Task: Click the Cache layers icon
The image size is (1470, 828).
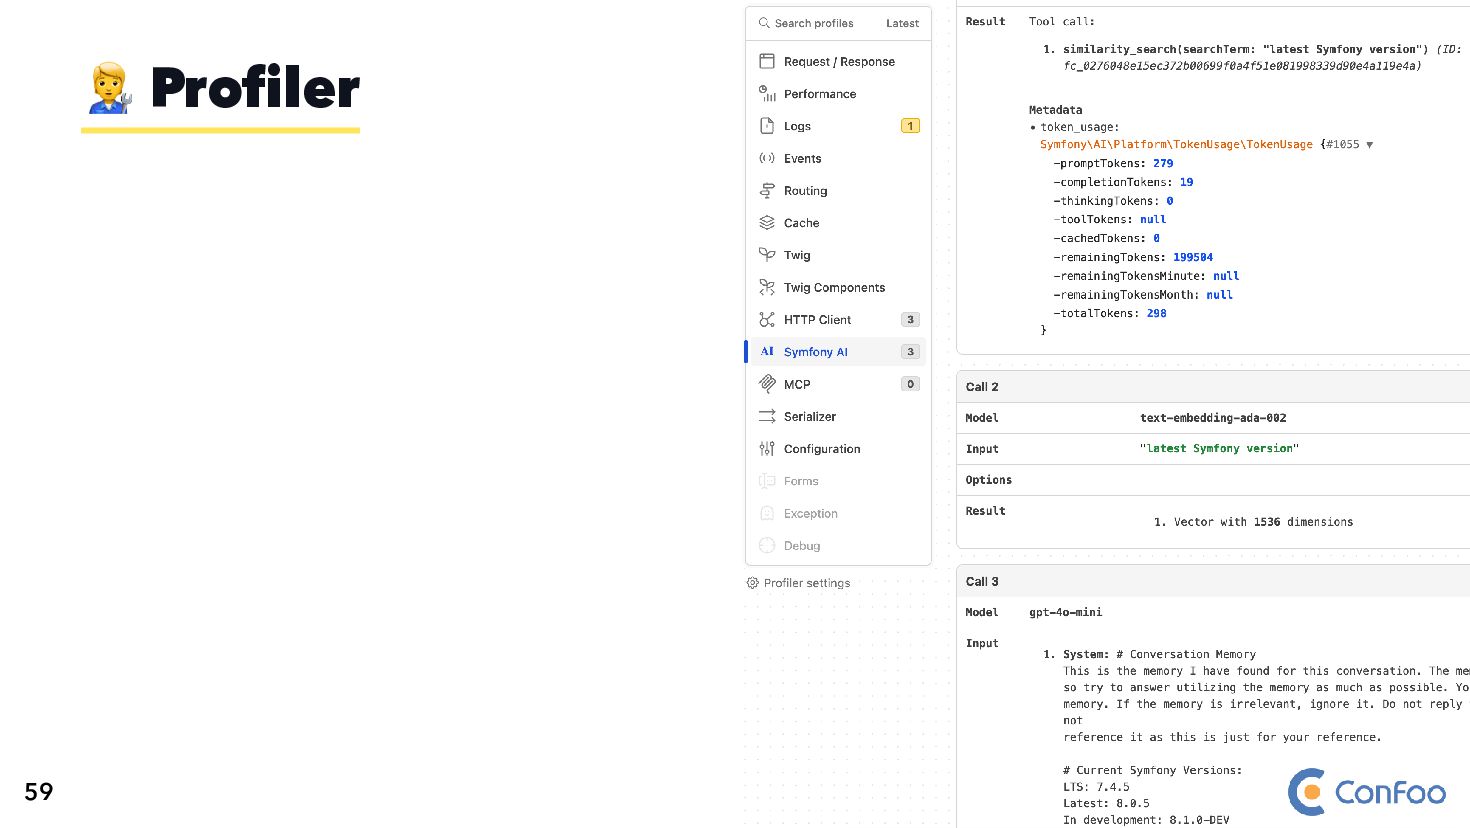Action: point(767,223)
